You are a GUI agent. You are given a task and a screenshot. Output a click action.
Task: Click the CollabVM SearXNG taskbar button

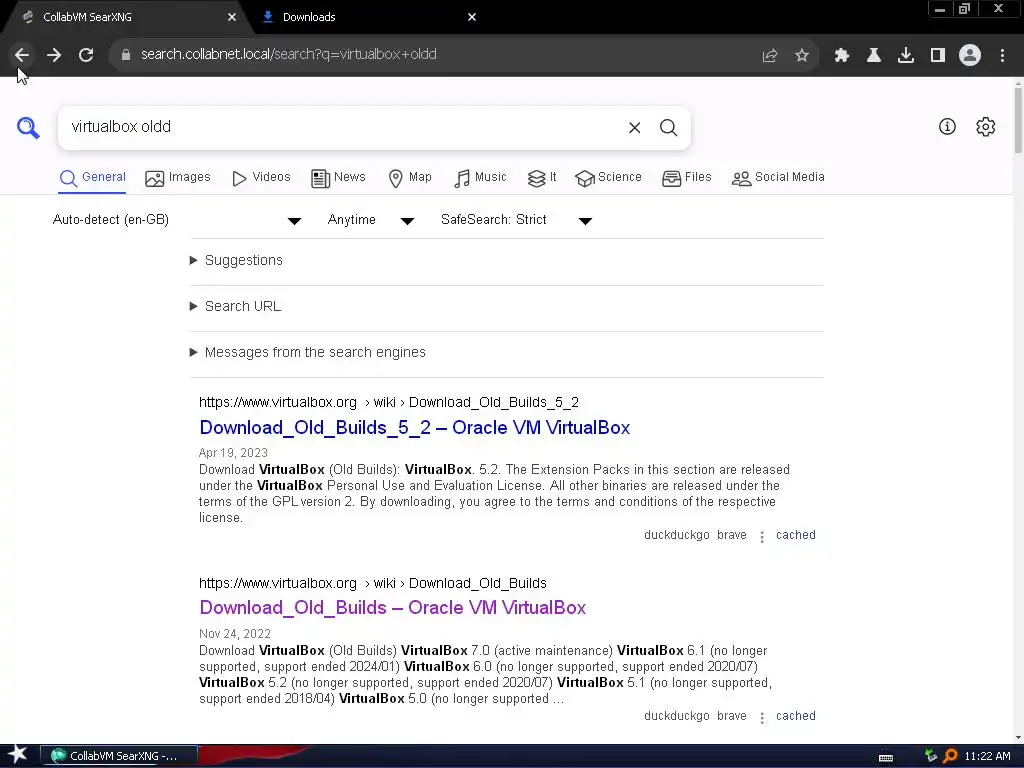[x=119, y=756]
